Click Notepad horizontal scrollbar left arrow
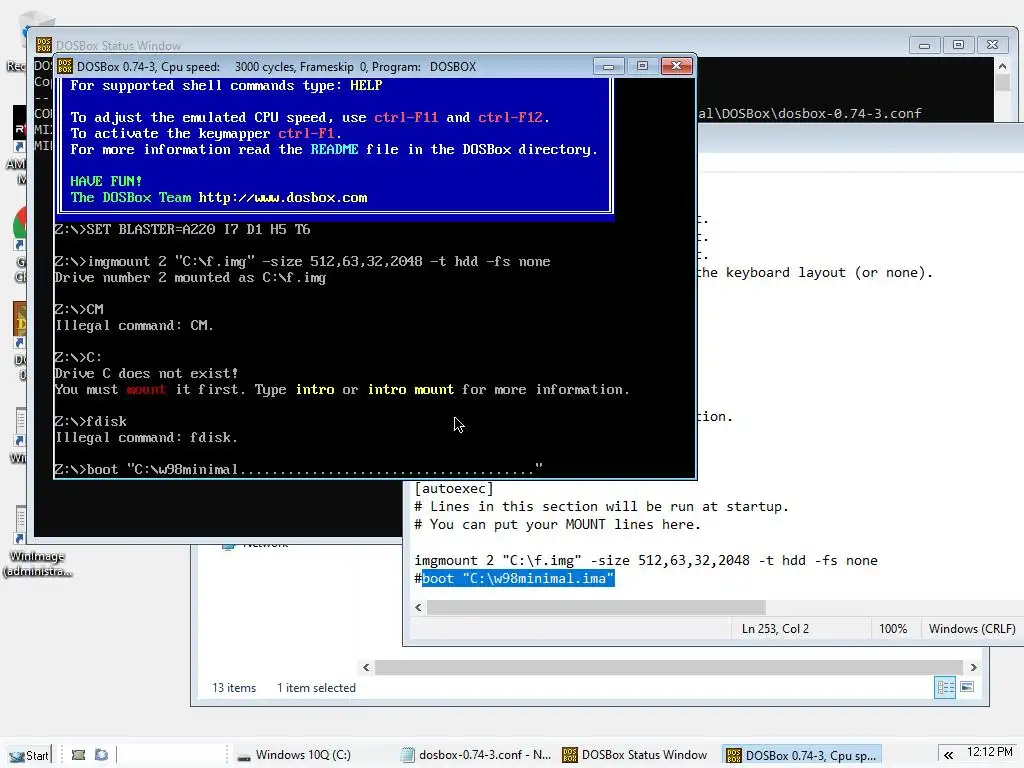 (x=419, y=607)
